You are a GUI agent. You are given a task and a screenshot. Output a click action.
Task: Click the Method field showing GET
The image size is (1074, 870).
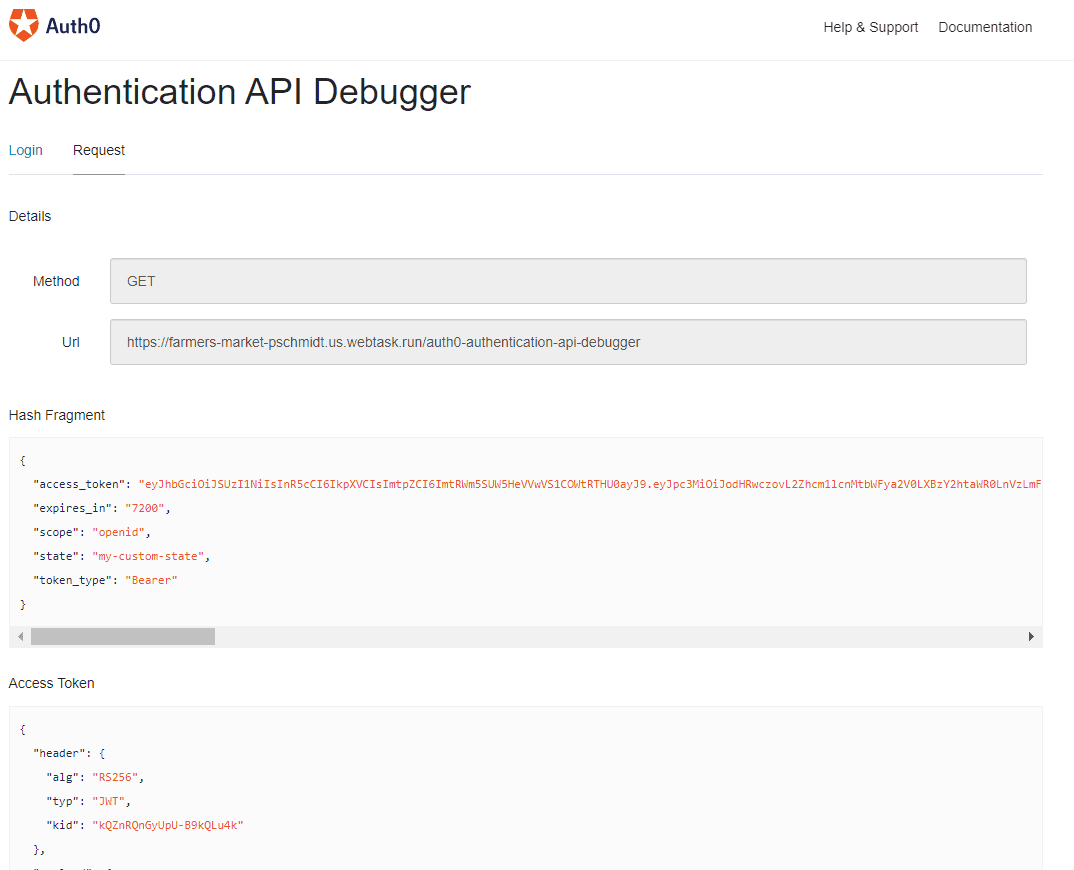568,281
